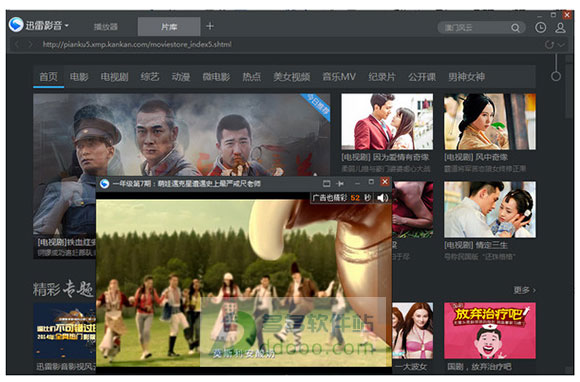Screen dimensions: 580x382
Task: Open the user account icon
Action: click(x=560, y=27)
